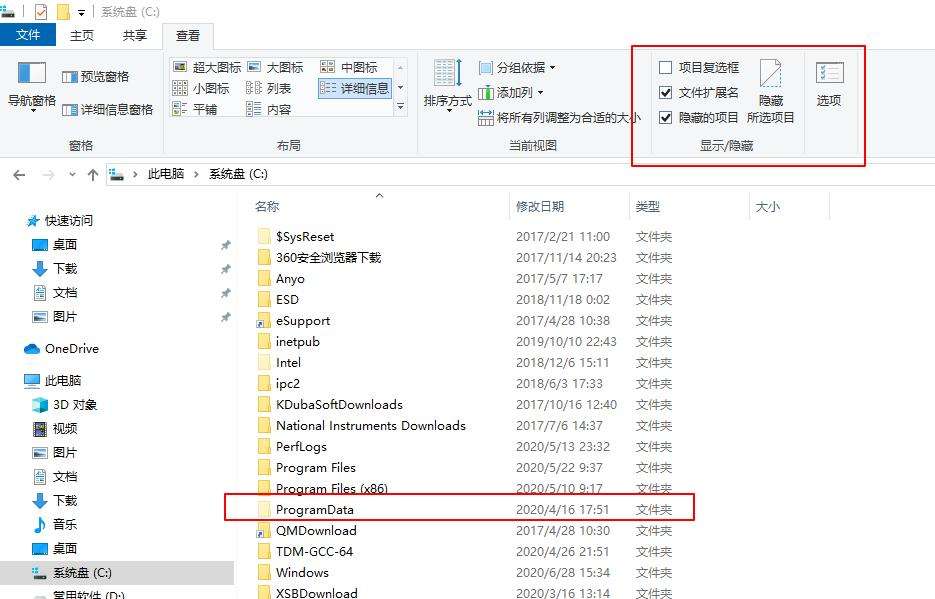
Task: Sort by the Size (大小) column header
Action: [x=789, y=206]
